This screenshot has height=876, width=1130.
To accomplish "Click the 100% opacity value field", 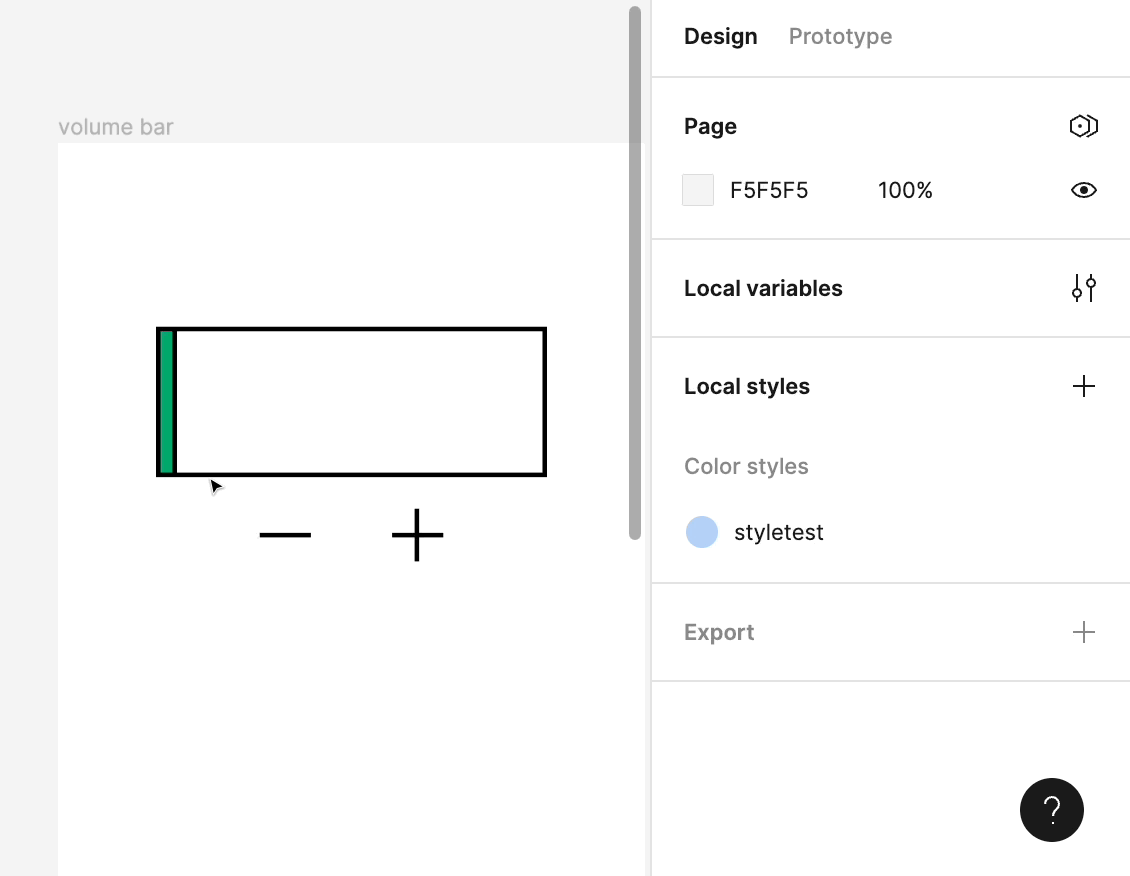I will pyautogui.click(x=905, y=190).
